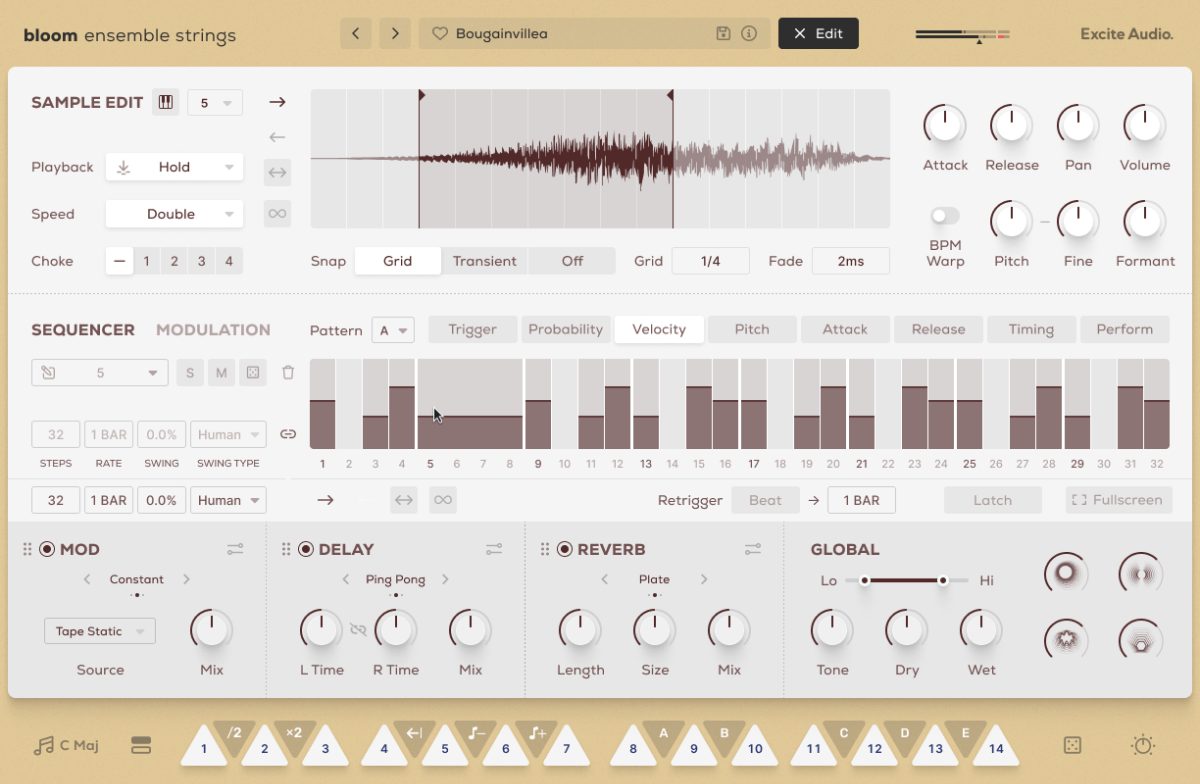
Task: Enable Latch mode
Action: tap(993, 499)
